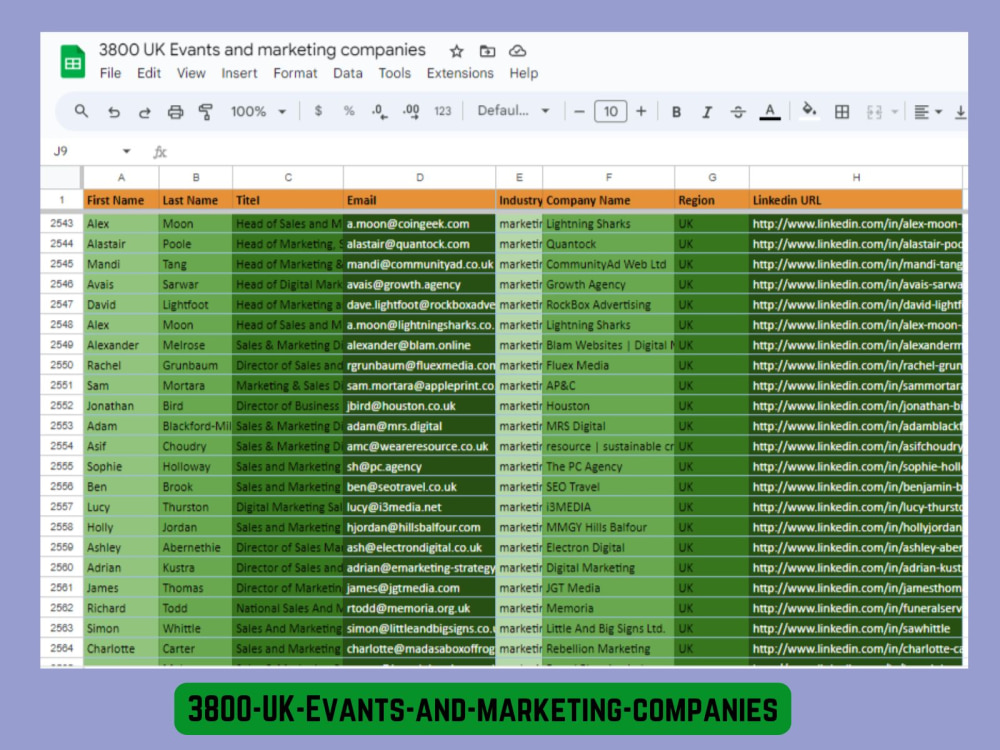Open horizontal align dropdown
This screenshot has width=1000, height=750.
click(927, 112)
